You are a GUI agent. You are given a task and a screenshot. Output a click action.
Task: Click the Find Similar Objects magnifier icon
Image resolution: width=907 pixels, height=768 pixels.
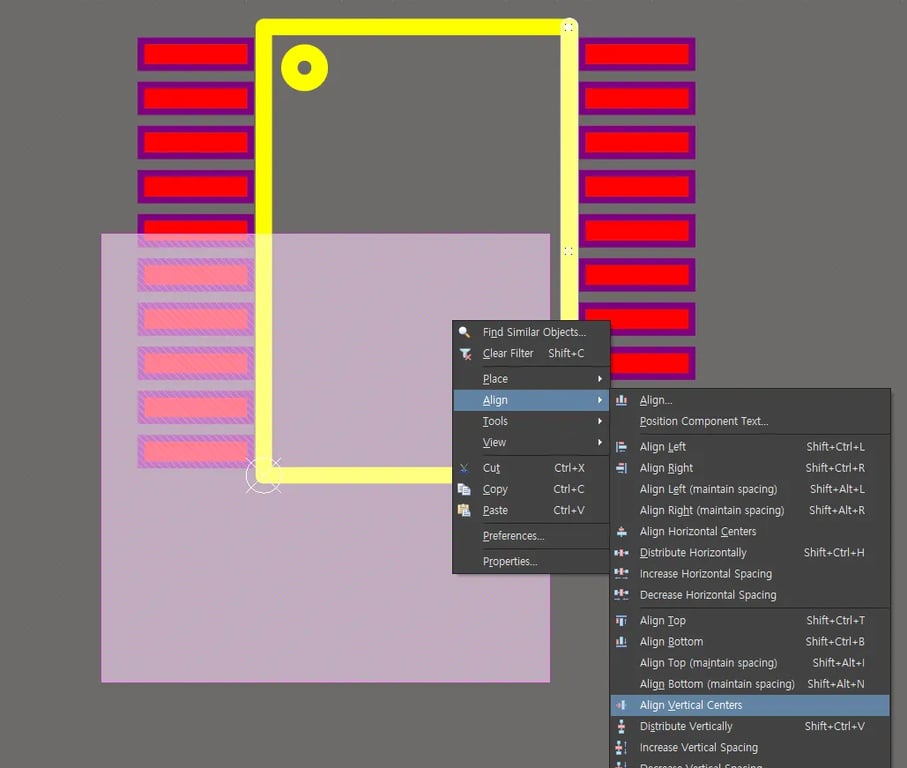tap(464, 332)
